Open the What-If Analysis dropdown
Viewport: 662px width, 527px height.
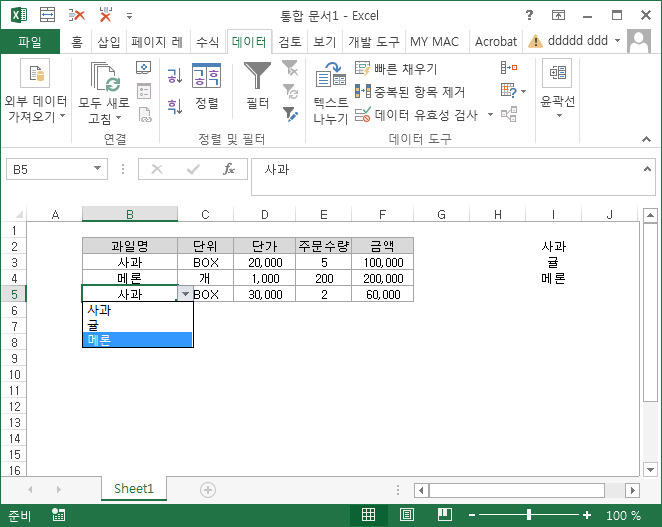513,90
